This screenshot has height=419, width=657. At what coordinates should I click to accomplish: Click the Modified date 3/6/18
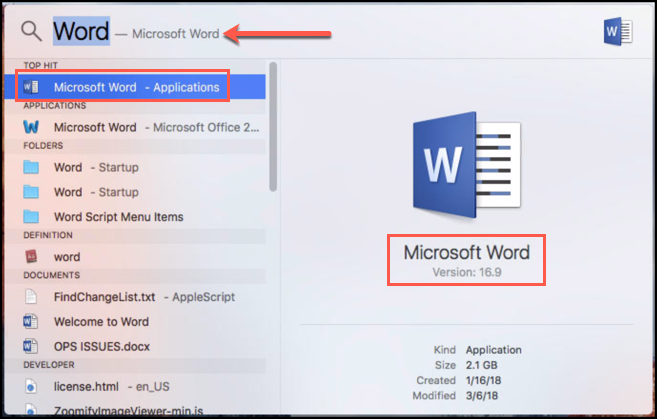click(482, 396)
